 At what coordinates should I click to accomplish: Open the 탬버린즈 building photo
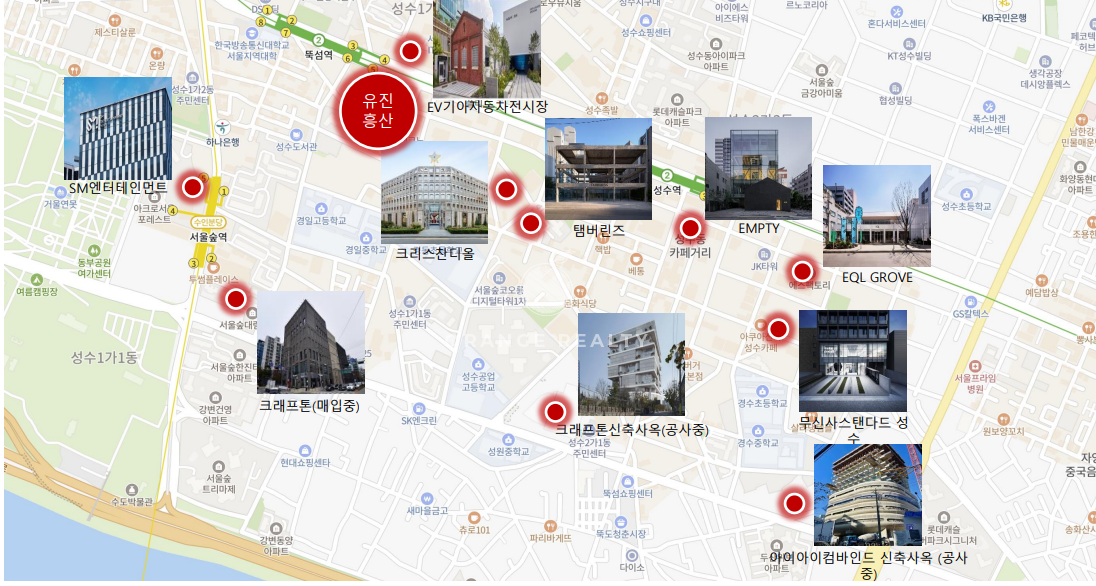[598, 169]
